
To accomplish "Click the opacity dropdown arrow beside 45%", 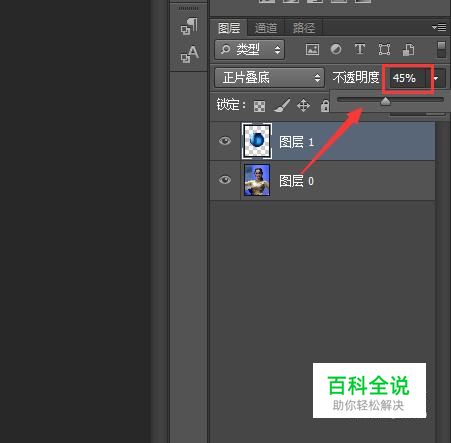I will 436,78.
